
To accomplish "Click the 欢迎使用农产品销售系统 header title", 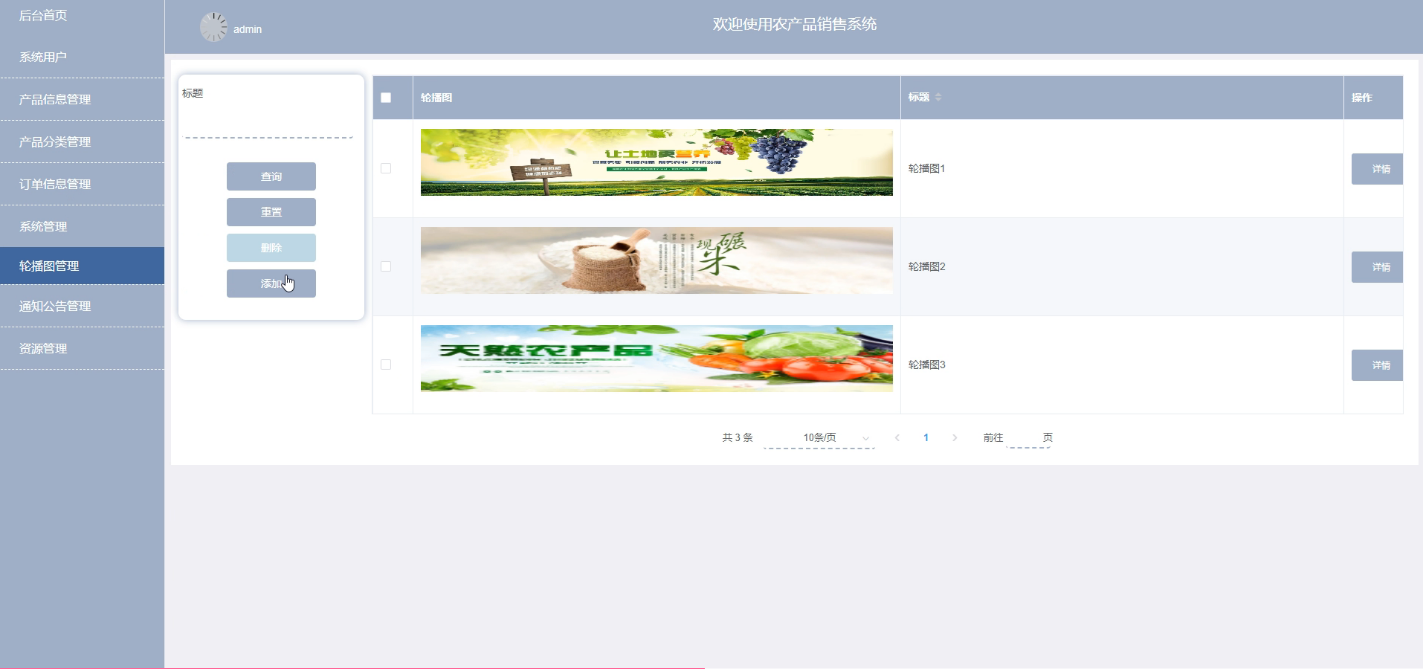I will coord(795,24).
